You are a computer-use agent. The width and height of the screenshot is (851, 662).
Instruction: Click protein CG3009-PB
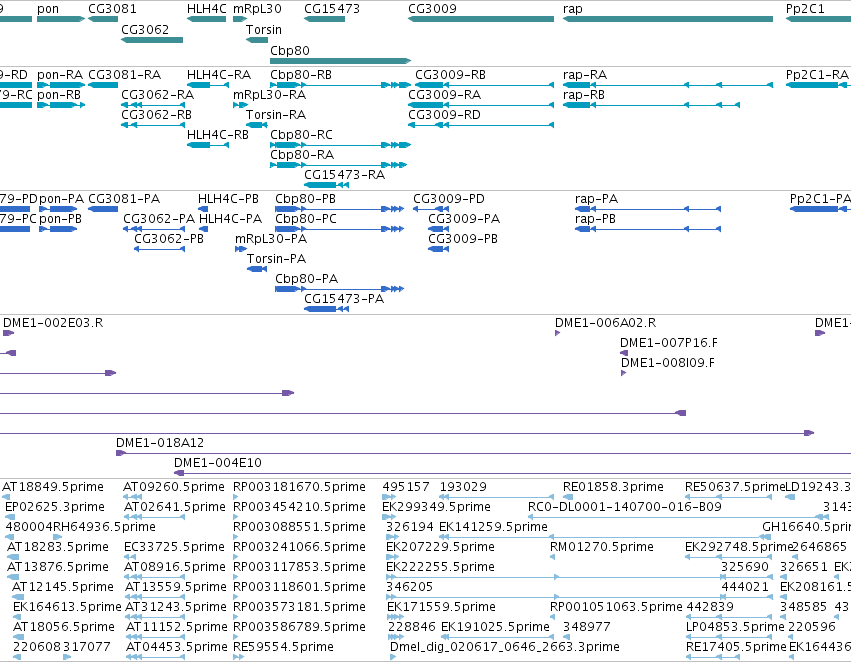click(463, 239)
